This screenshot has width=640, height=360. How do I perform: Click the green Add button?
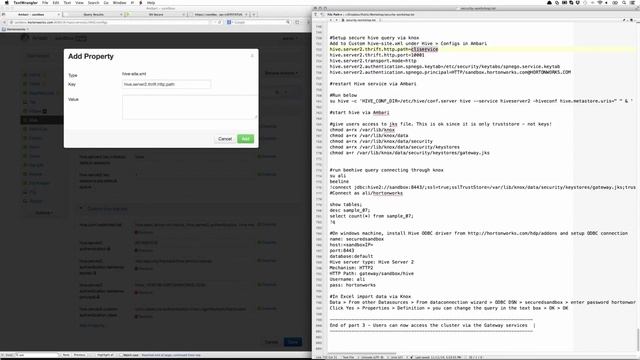[245, 139]
